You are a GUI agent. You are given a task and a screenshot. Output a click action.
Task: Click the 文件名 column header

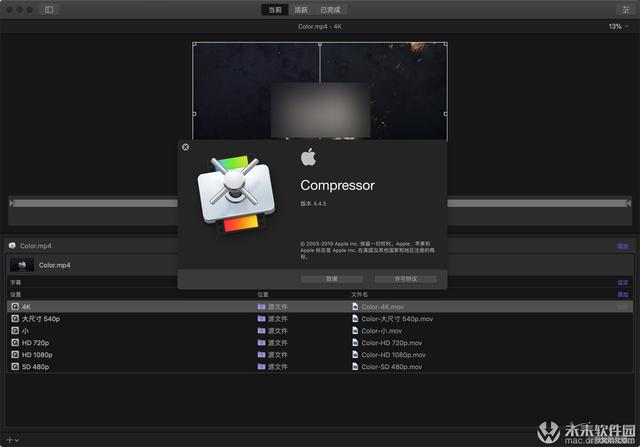359,294
